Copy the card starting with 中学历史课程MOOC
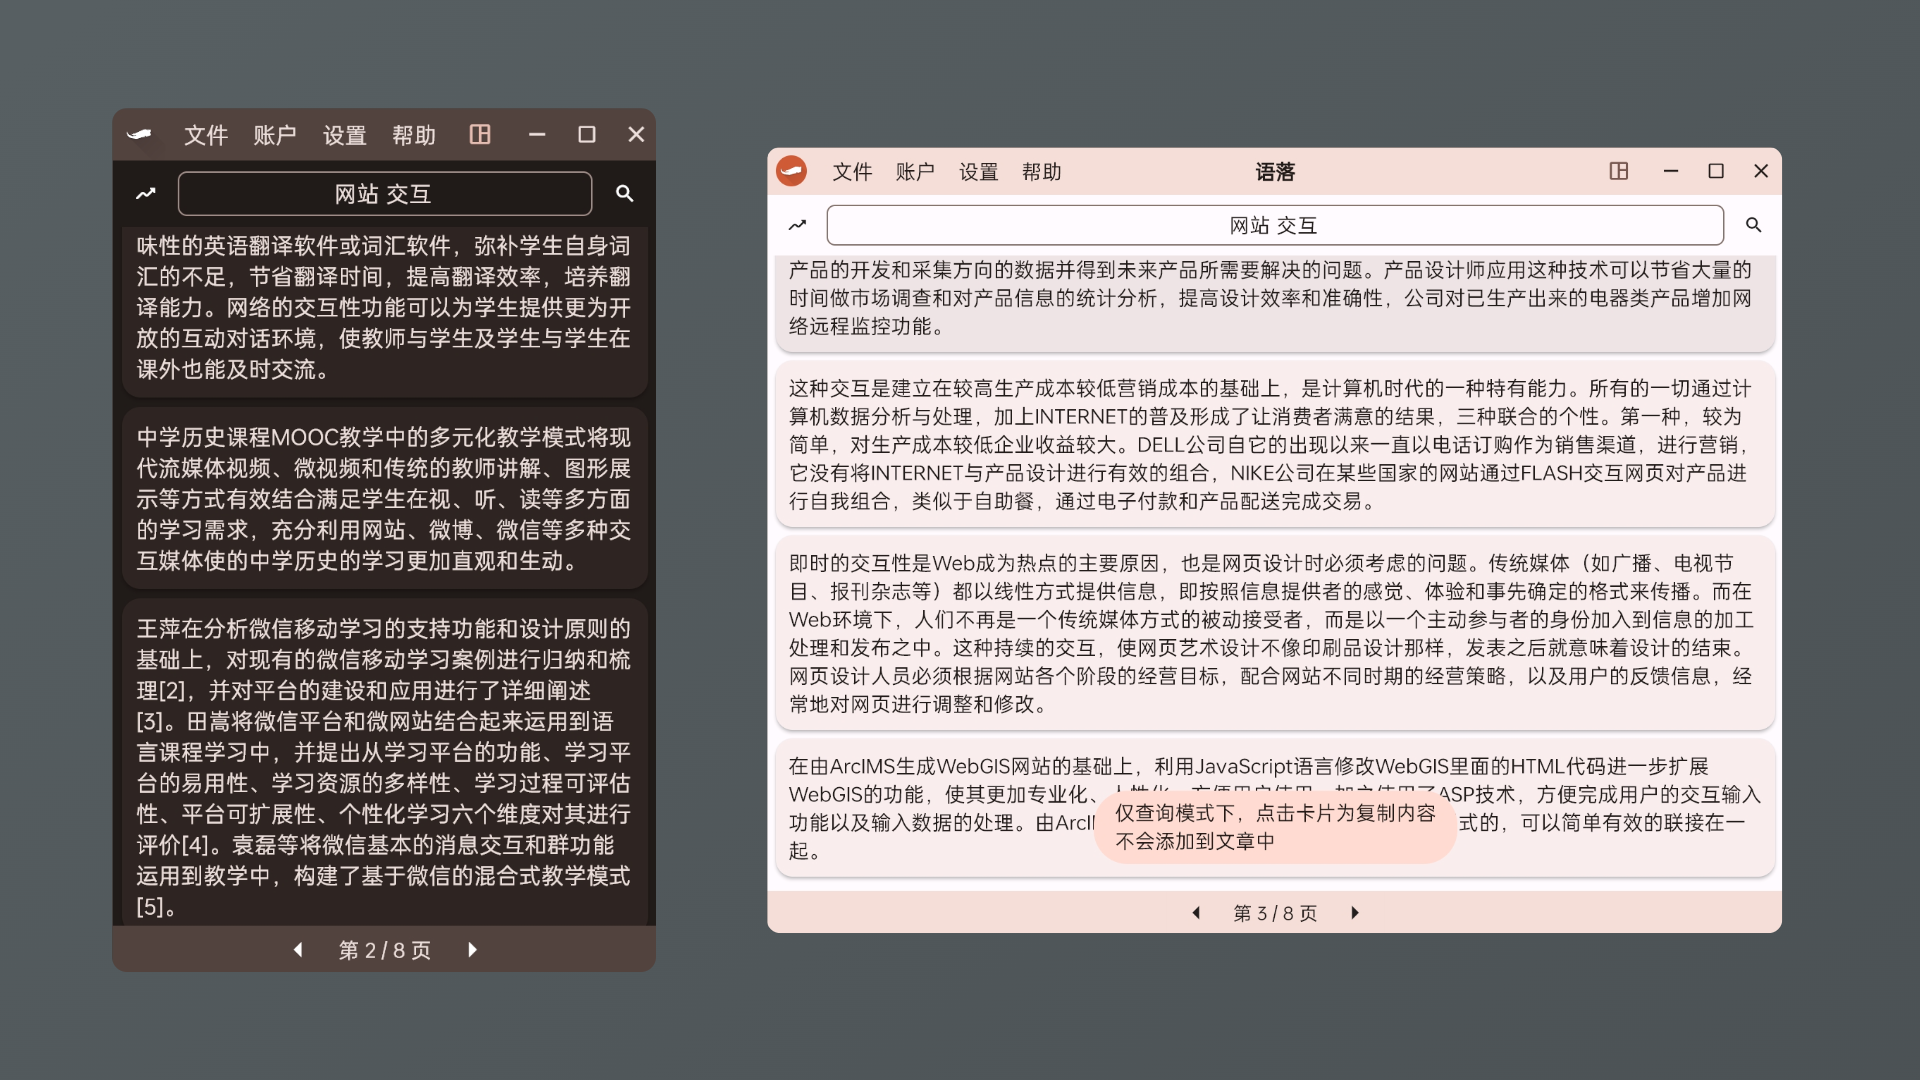Viewport: 1920px width, 1080px height. pyautogui.click(x=384, y=498)
